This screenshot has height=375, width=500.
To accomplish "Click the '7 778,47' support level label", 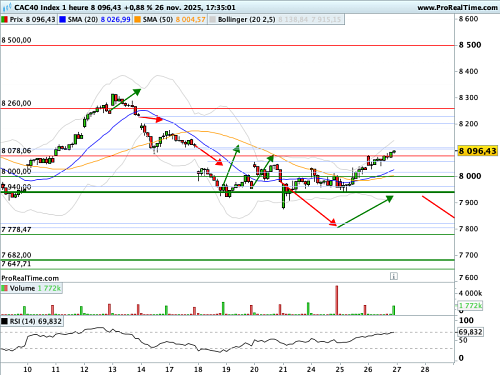I will 16,230.
